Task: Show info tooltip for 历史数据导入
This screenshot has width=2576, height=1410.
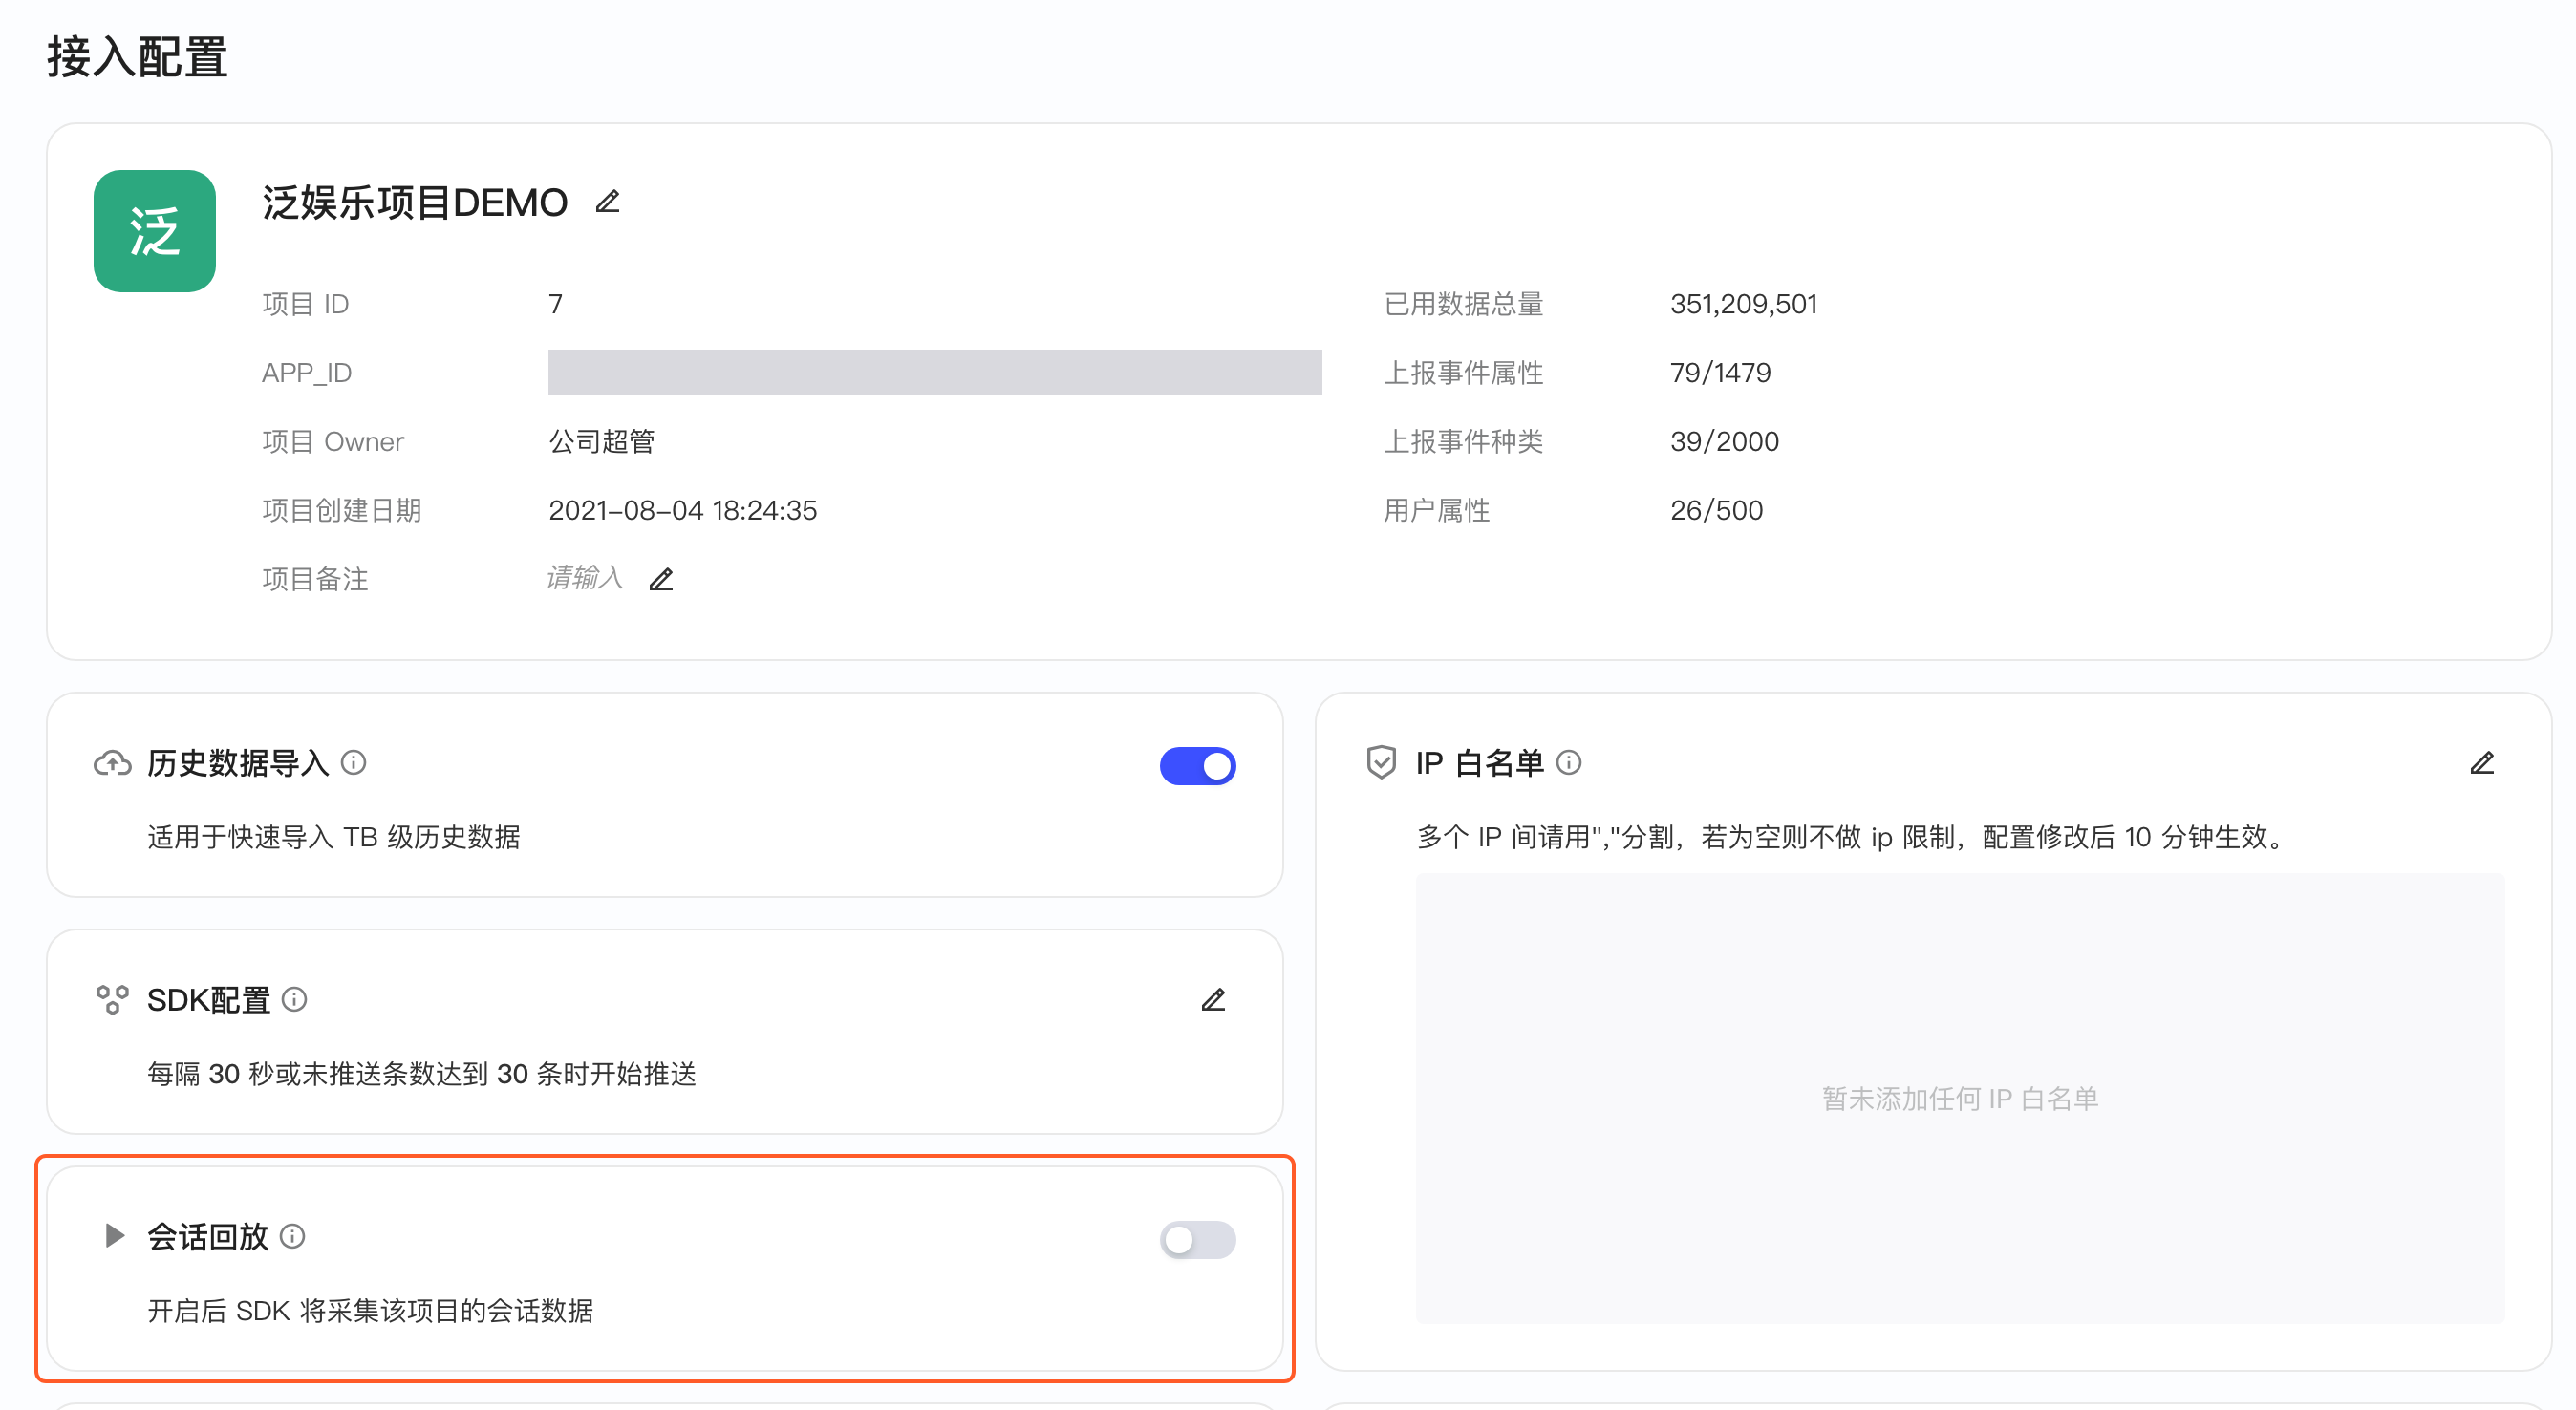Action: pyautogui.click(x=354, y=763)
